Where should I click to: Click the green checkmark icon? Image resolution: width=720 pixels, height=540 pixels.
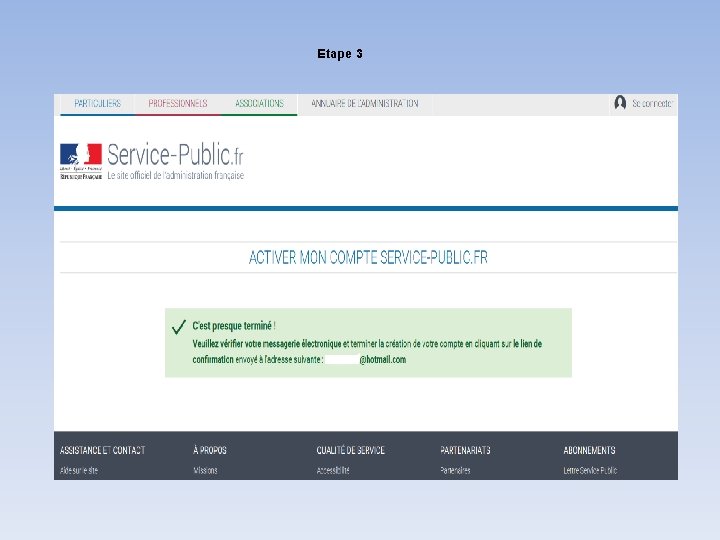tap(178, 327)
